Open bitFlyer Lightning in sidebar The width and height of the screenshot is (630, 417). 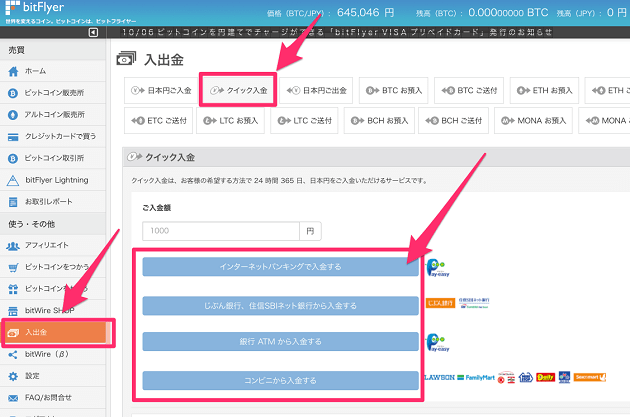tap(53, 180)
